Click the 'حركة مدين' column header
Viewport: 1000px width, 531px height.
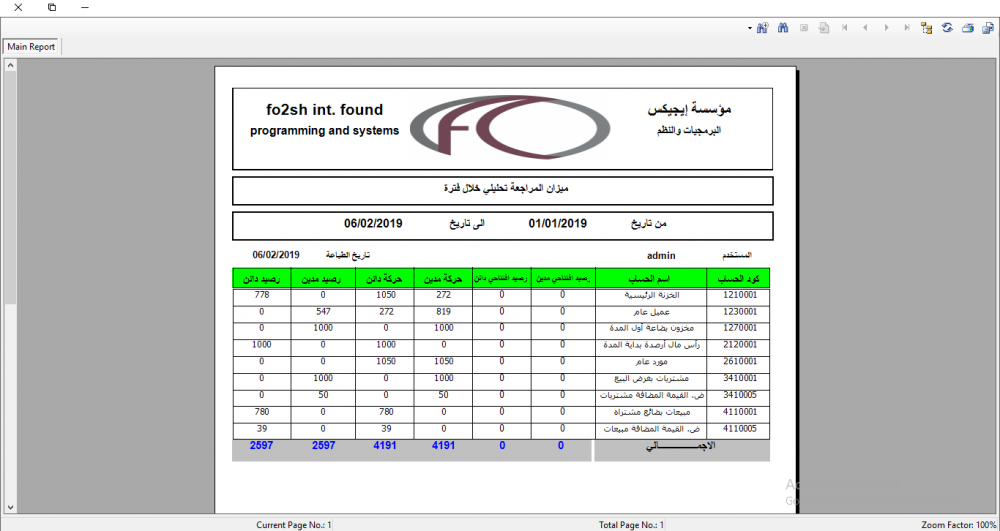pyautogui.click(x=443, y=279)
